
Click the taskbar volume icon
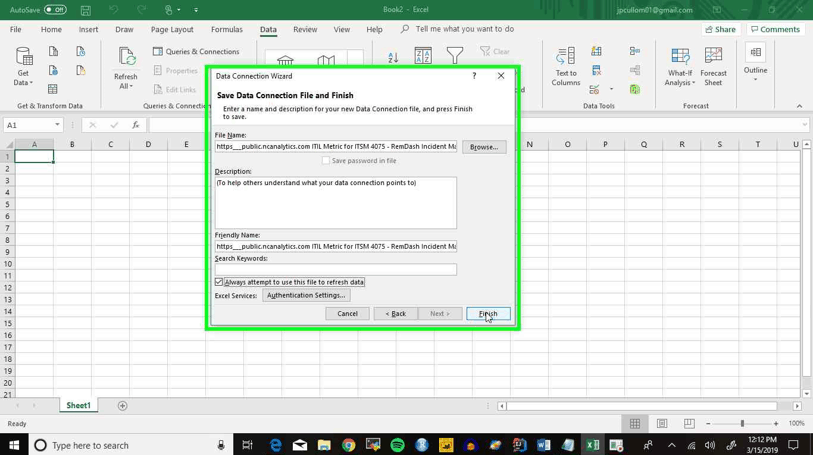coord(710,445)
